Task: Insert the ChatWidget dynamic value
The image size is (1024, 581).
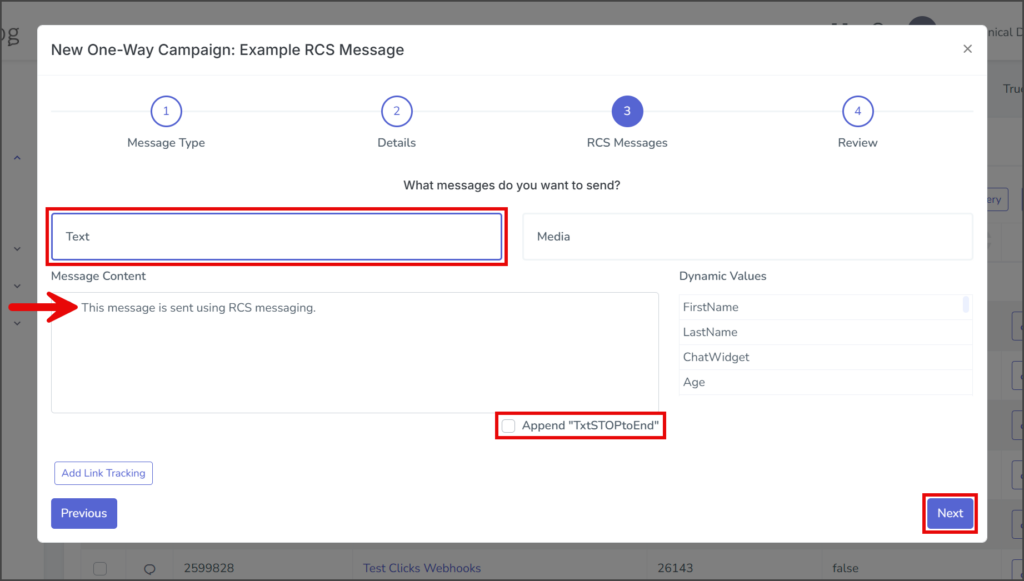Action: 825,357
